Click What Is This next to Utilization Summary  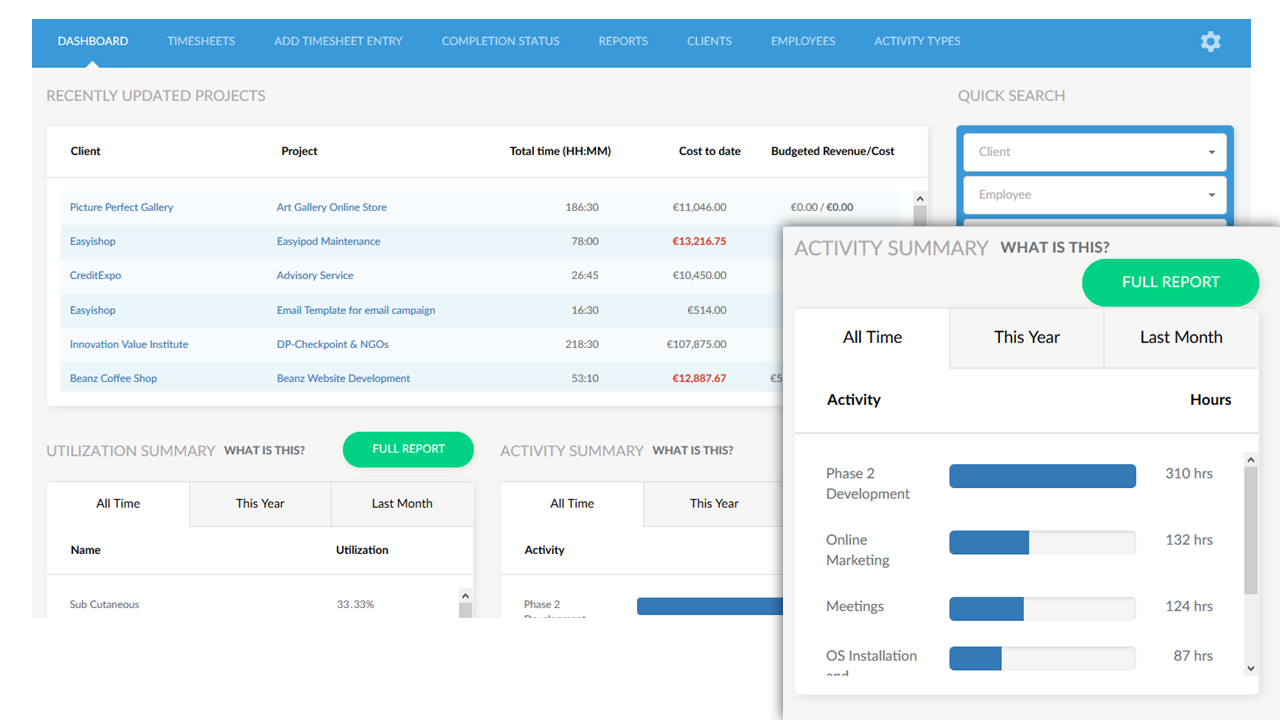(x=264, y=451)
